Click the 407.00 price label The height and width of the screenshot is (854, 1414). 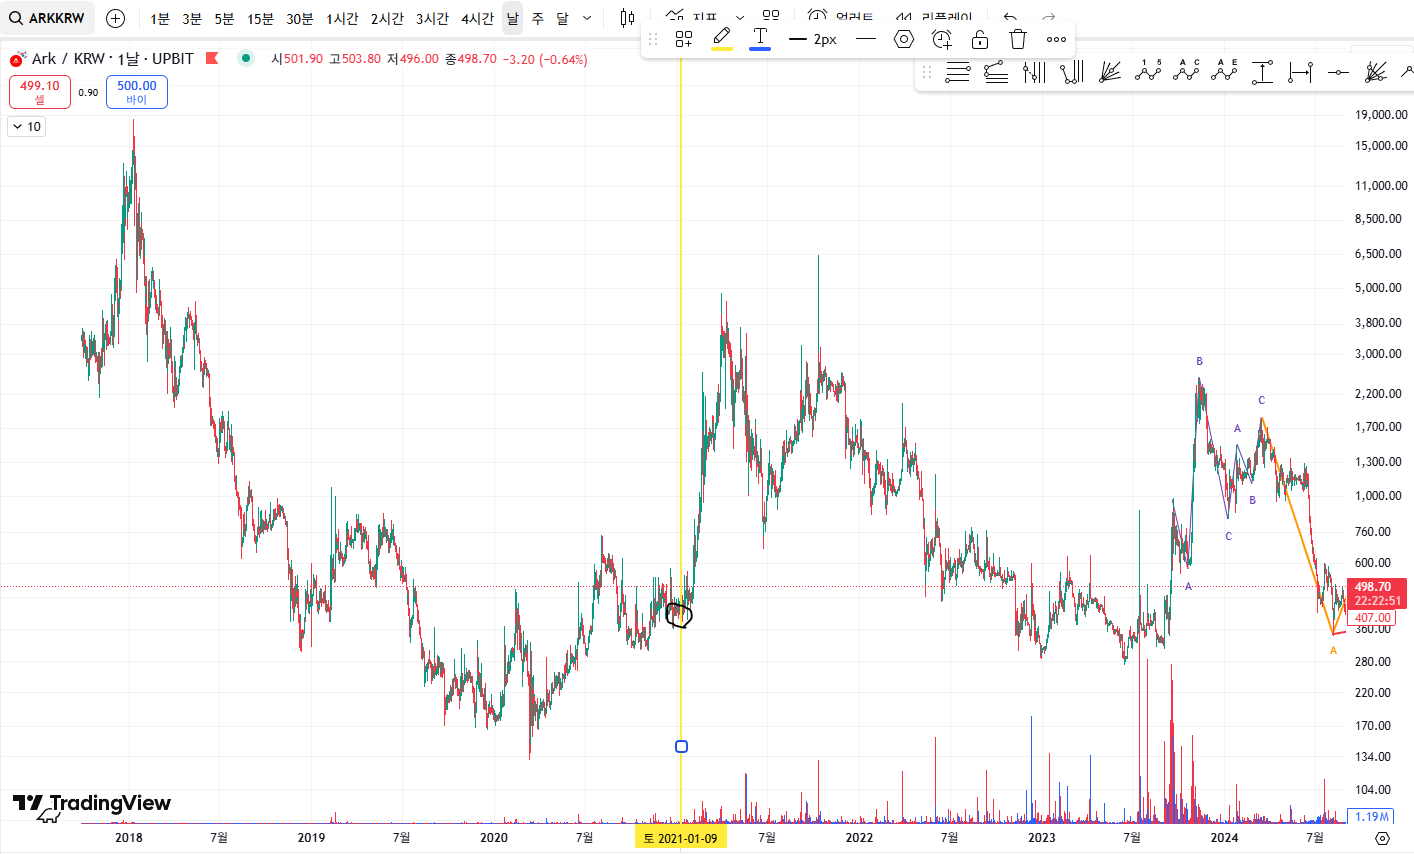[1372, 618]
